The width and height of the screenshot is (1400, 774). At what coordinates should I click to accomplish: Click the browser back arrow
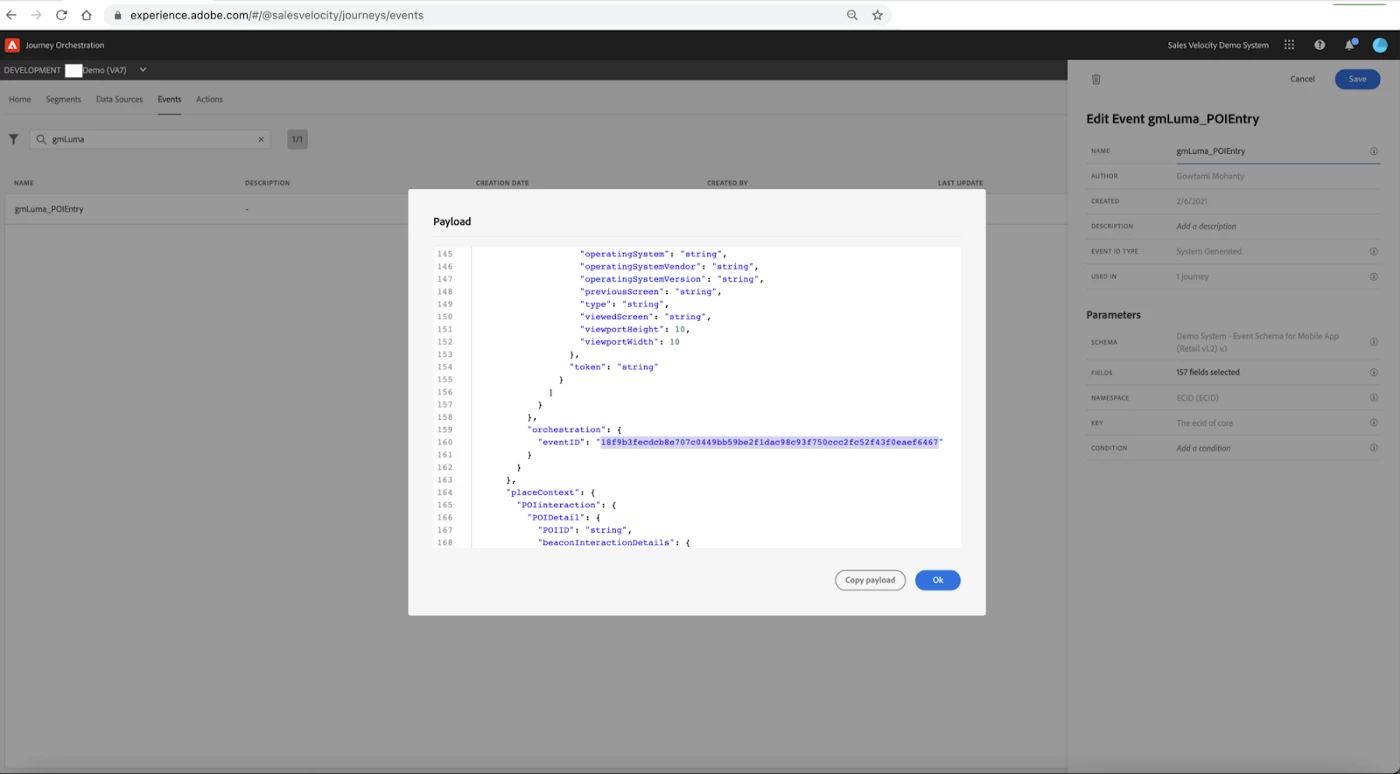(x=12, y=15)
